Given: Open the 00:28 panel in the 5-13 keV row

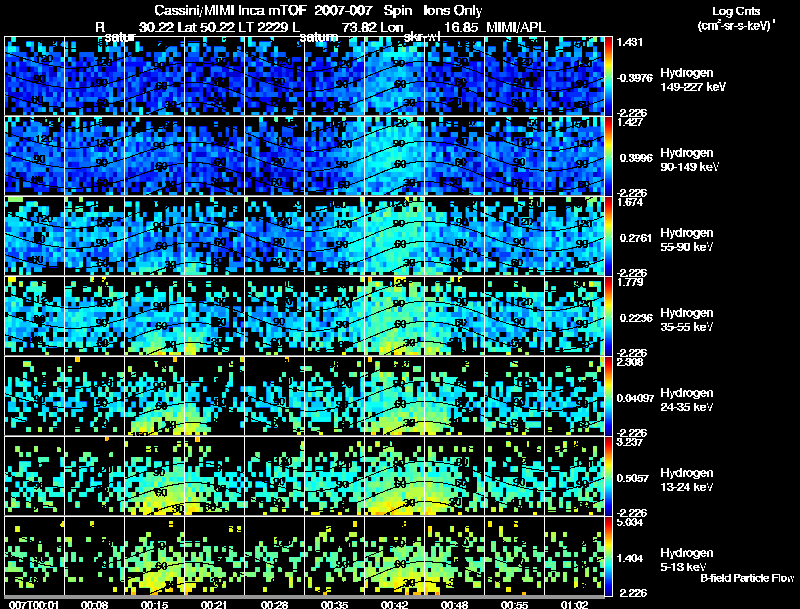Looking at the screenshot, I should pyautogui.click(x=274, y=556).
